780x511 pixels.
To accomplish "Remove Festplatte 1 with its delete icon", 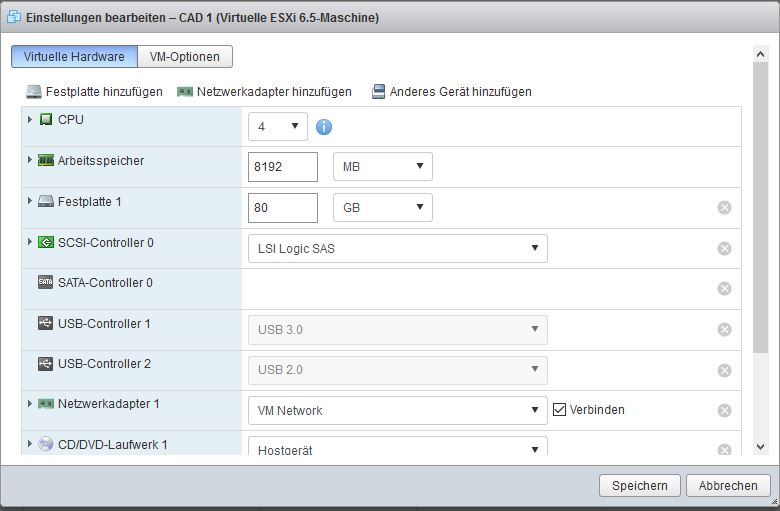I will (725, 208).
